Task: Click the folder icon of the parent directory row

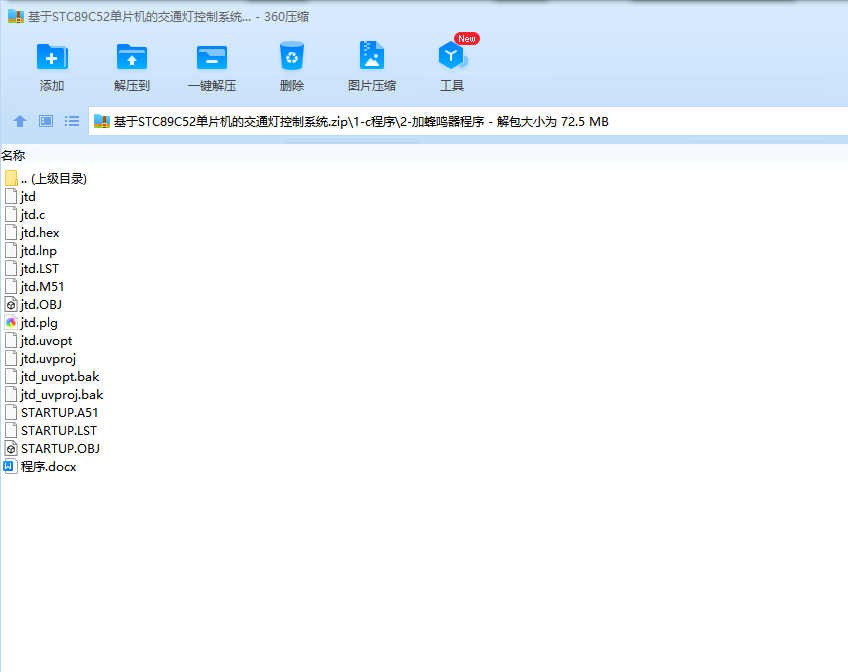Action: pyautogui.click(x=11, y=178)
